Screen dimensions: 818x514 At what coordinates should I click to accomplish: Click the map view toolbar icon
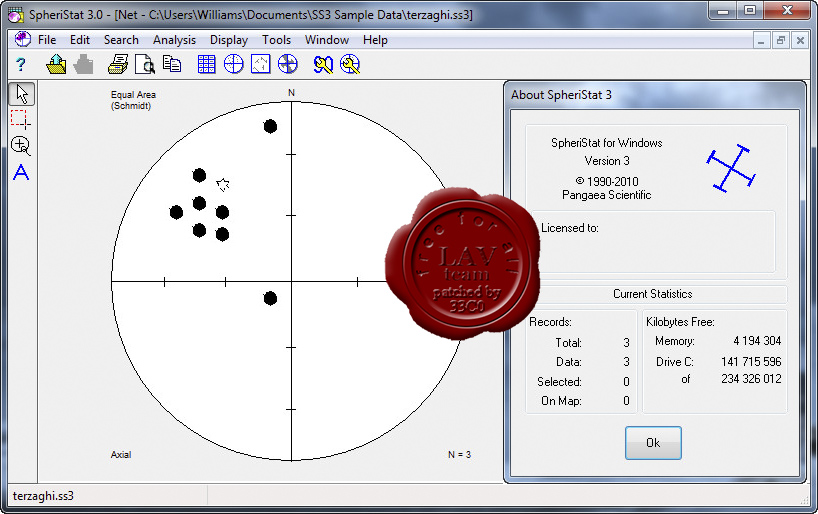tap(261, 65)
